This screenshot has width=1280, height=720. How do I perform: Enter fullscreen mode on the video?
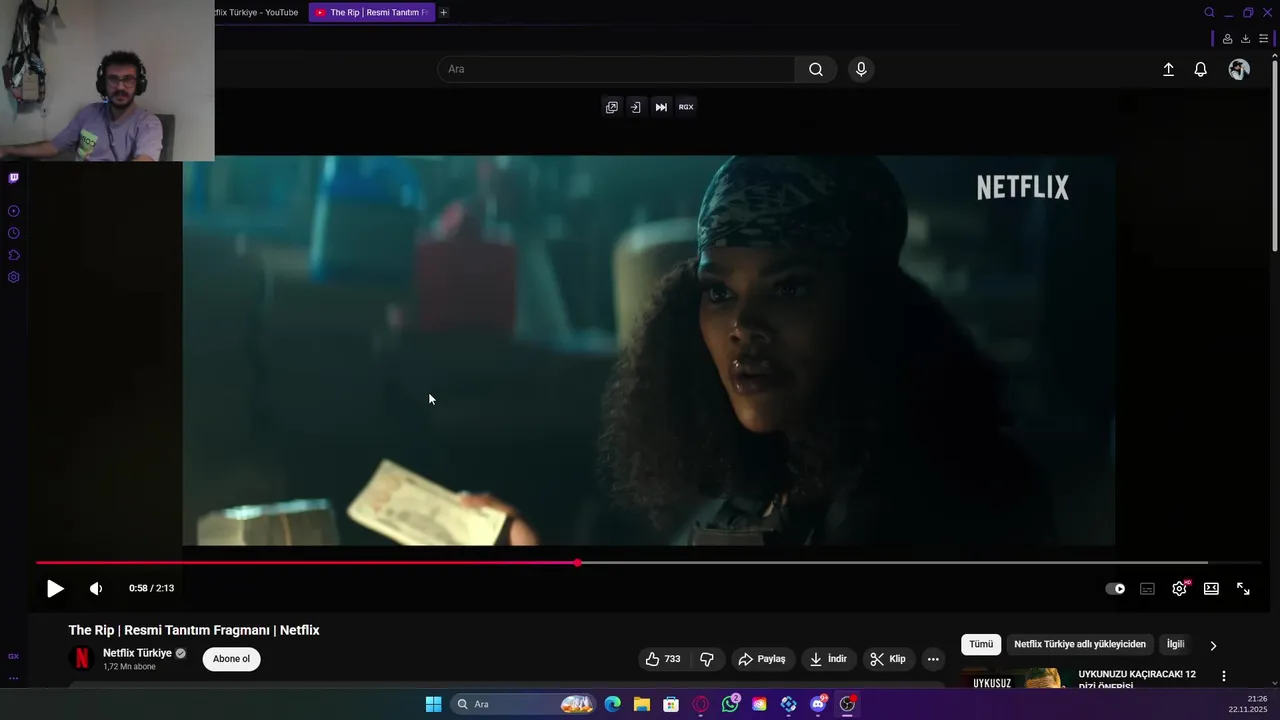pos(1243,589)
